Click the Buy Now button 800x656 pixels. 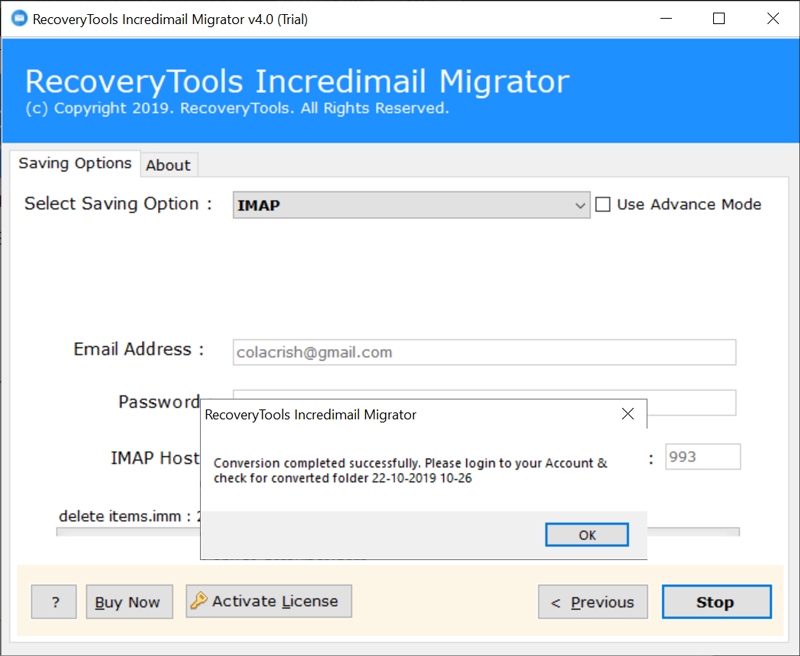pos(129,602)
